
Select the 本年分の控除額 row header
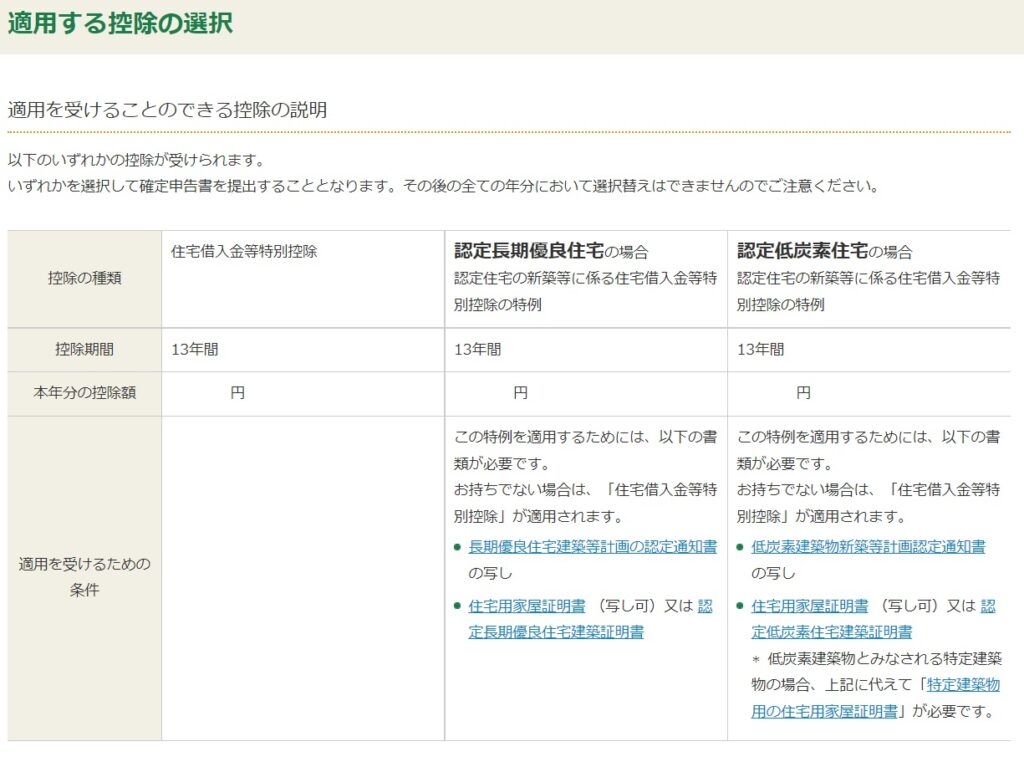point(84,393)
